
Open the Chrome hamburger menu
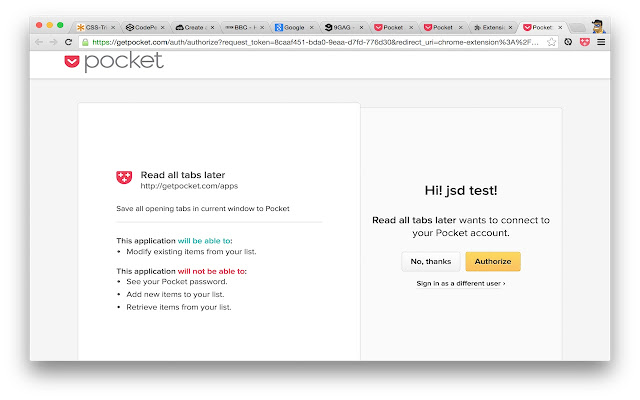601,42
